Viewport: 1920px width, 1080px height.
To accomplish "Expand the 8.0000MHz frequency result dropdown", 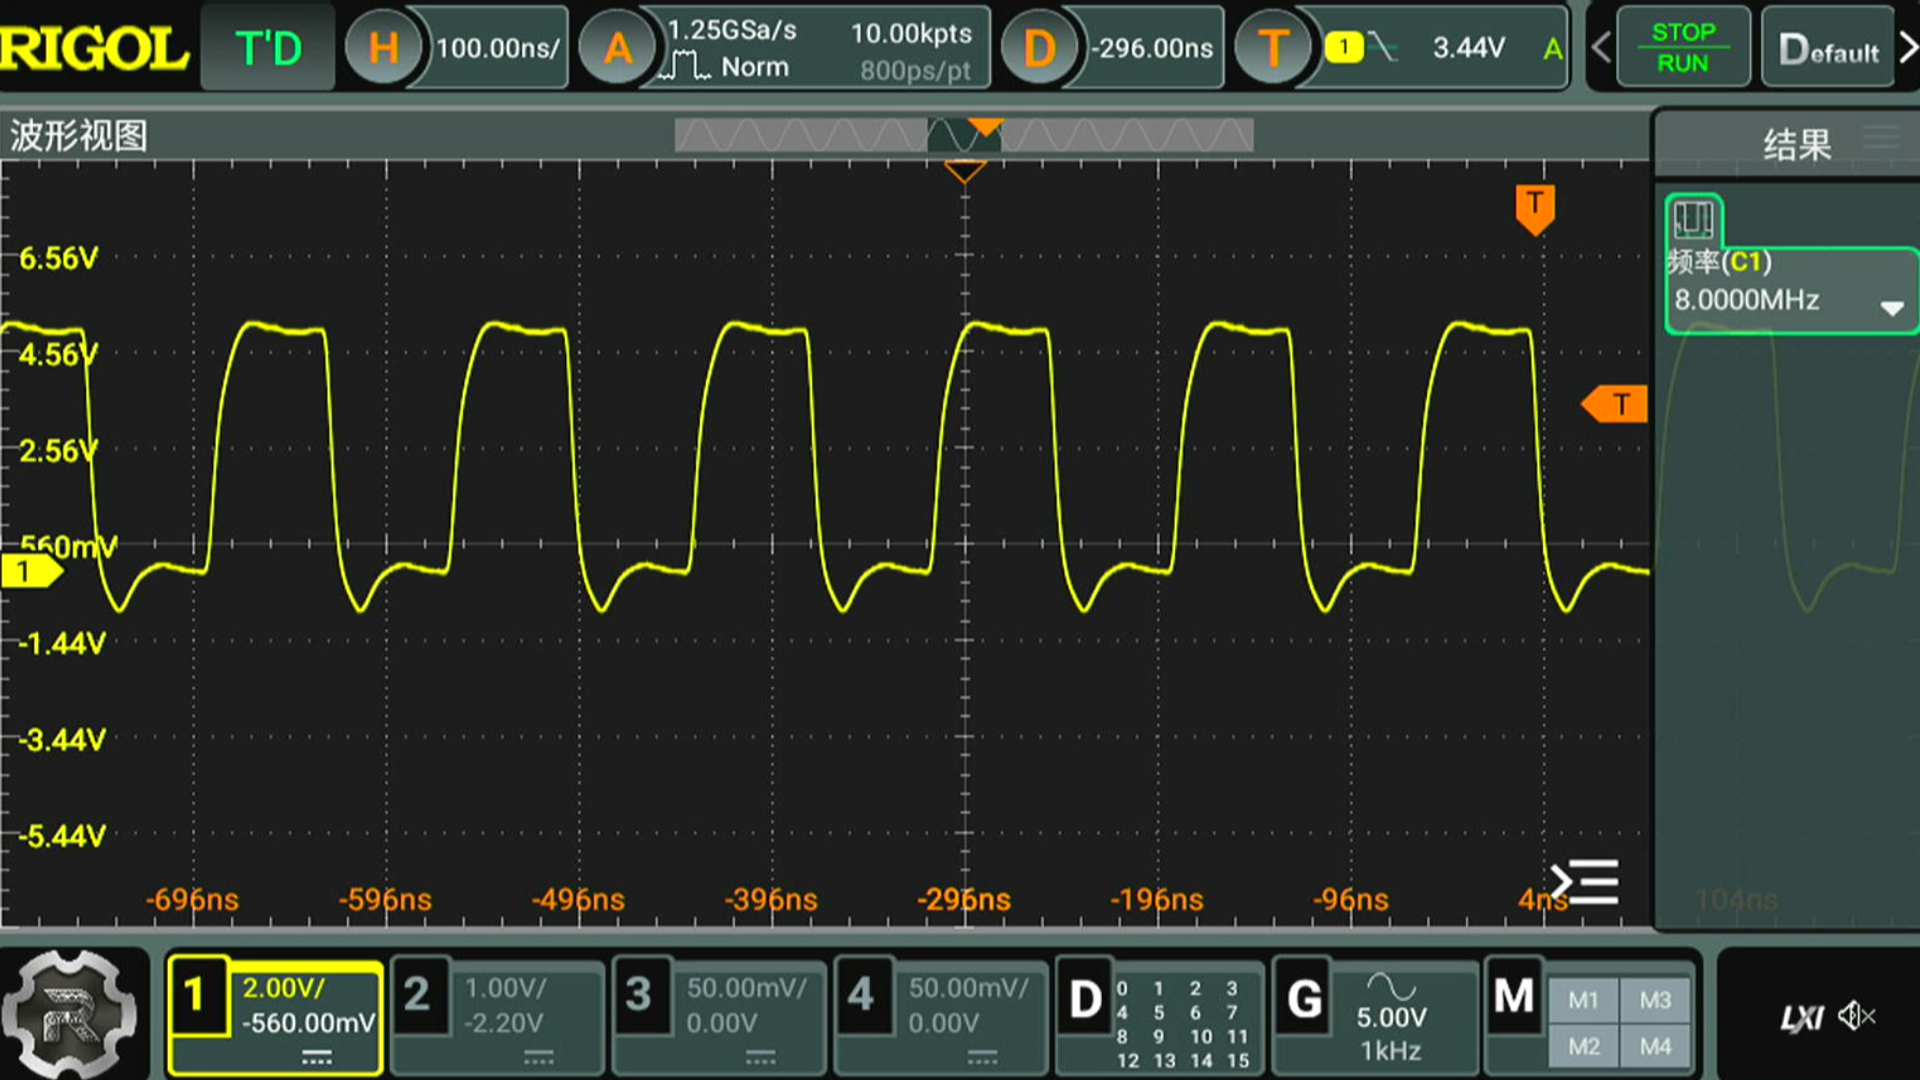I will coord(1891,308).
